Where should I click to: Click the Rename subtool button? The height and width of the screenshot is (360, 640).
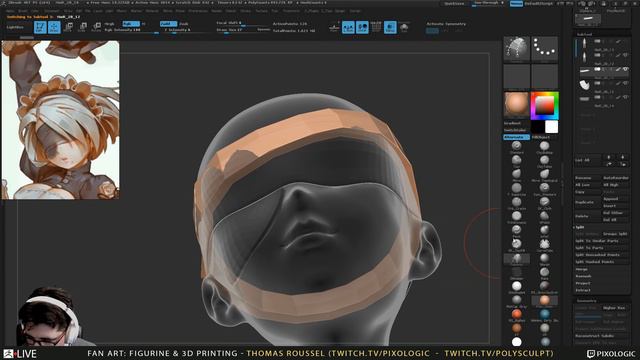(x=588, y=178)
